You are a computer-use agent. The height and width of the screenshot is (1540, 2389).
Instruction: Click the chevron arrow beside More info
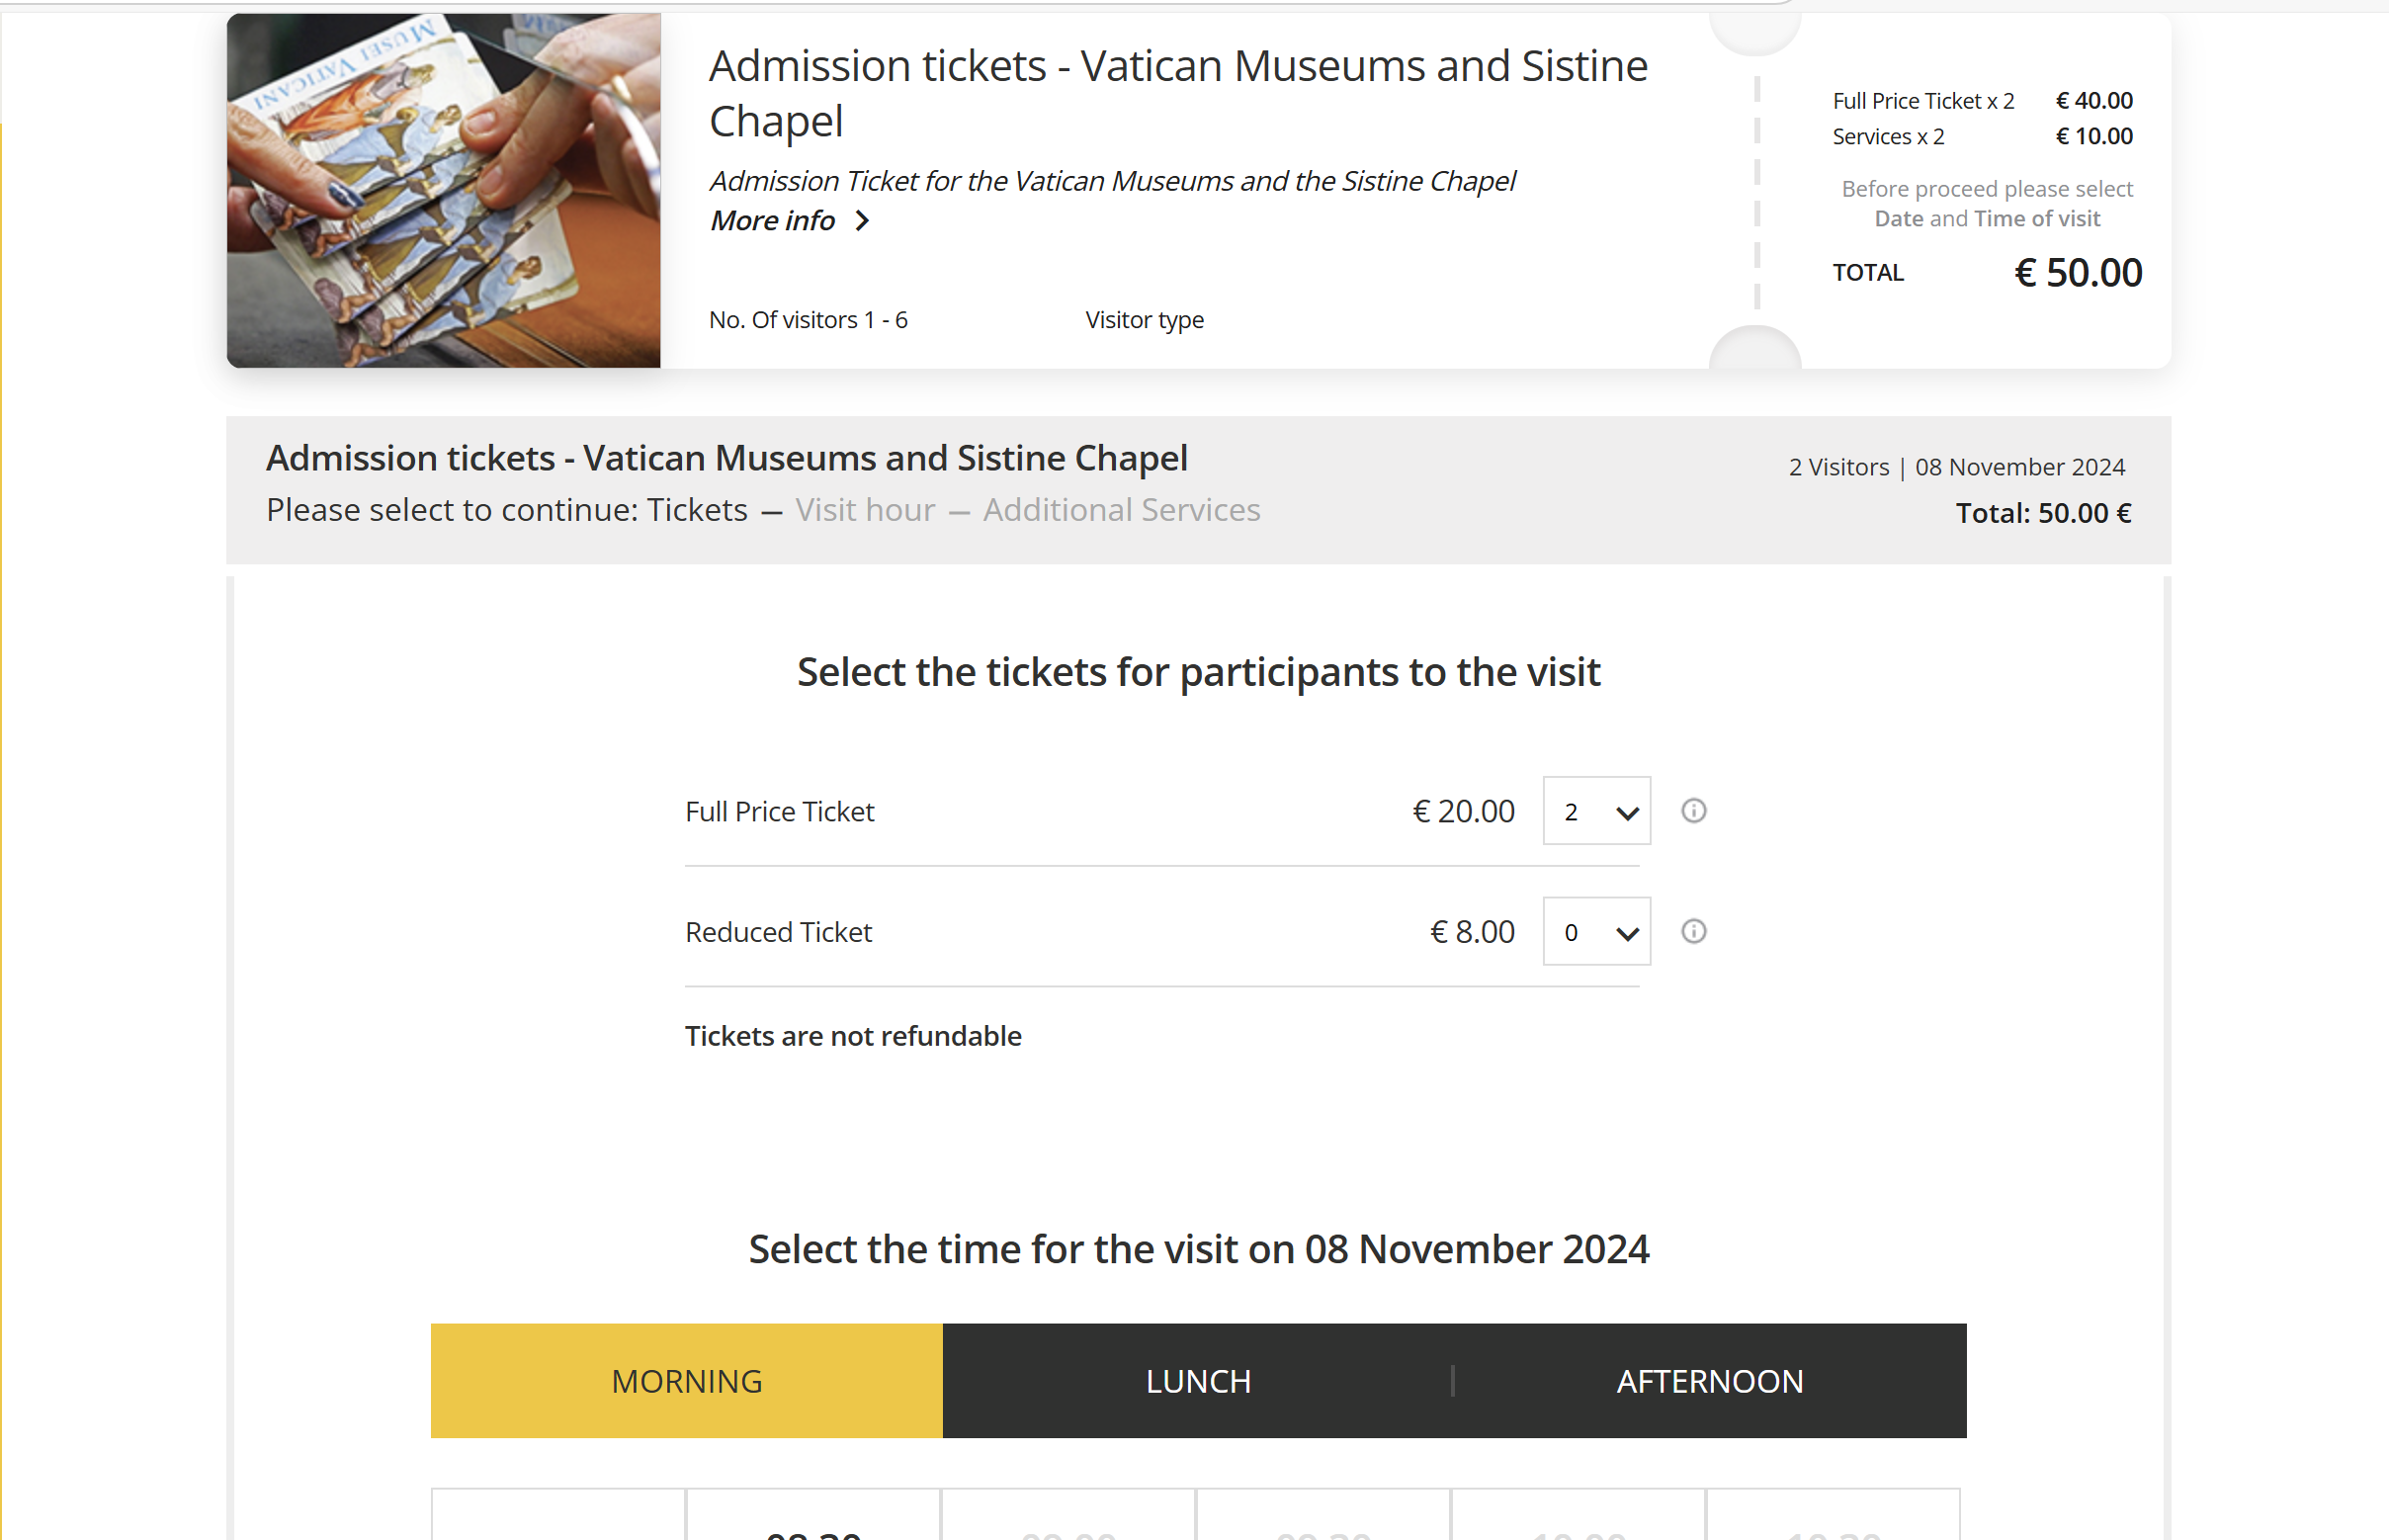[862, 221]
